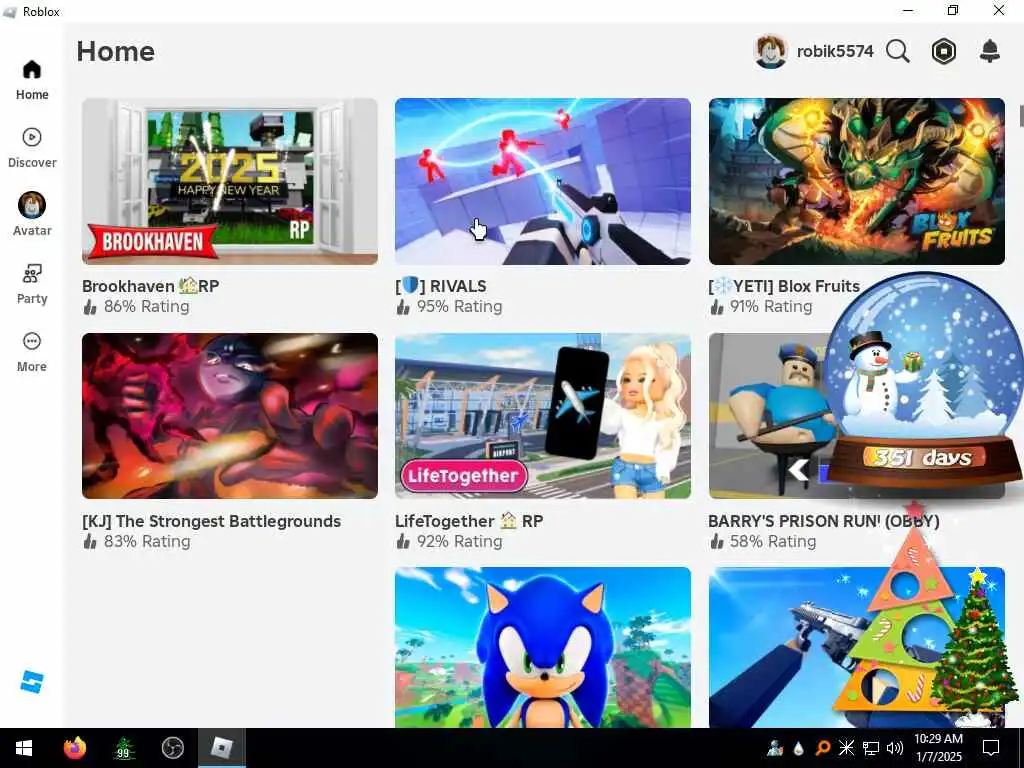Viewport: 1024px width, 768px height.
Task: Open the Blox Fruits game thumbnail
Action: click(857, 182)
